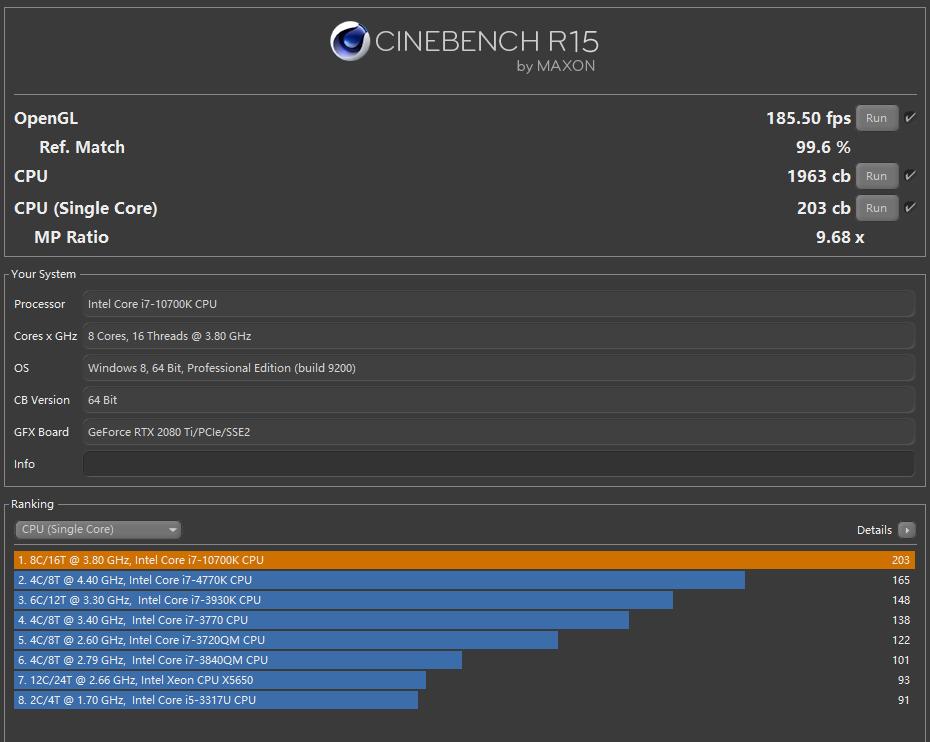Toggle the CPU test checkmark
Image resolution: width=930 pixels, height=742 pixels.
coord(910,176)
